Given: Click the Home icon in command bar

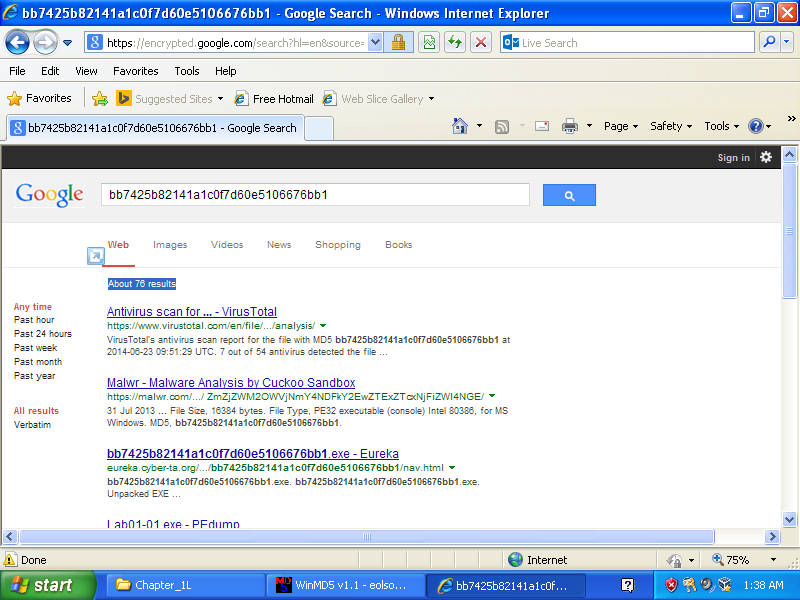Looking at the screenshot, I should [x=460, y=126].
